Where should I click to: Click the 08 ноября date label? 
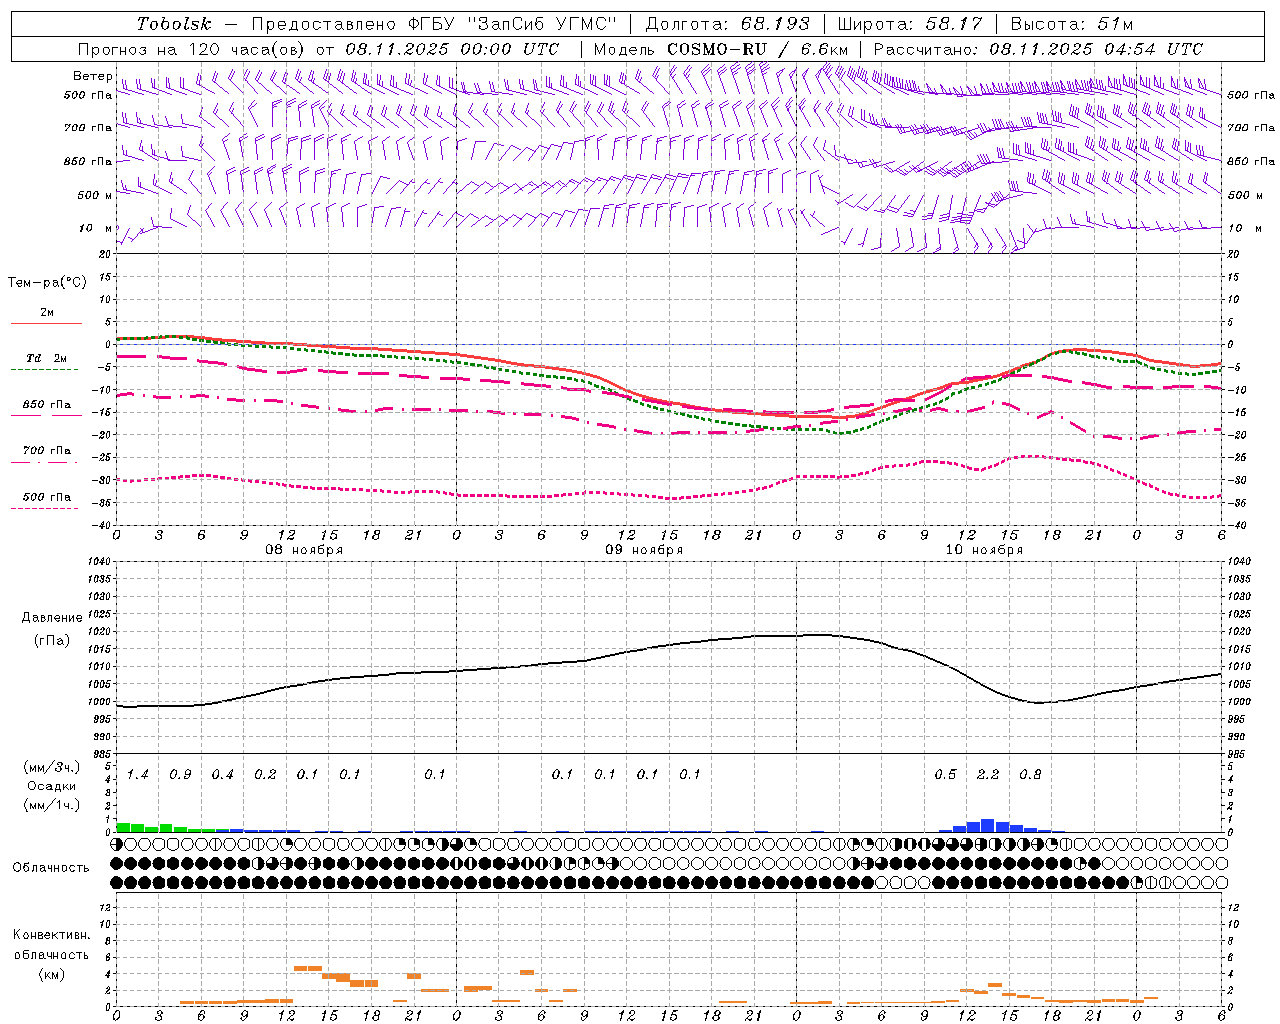[x=304, y=550]
